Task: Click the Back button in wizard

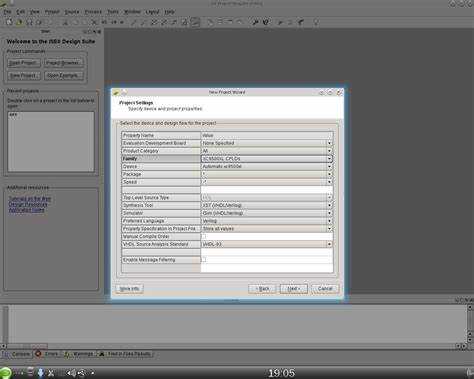Action: click(262, 289)
